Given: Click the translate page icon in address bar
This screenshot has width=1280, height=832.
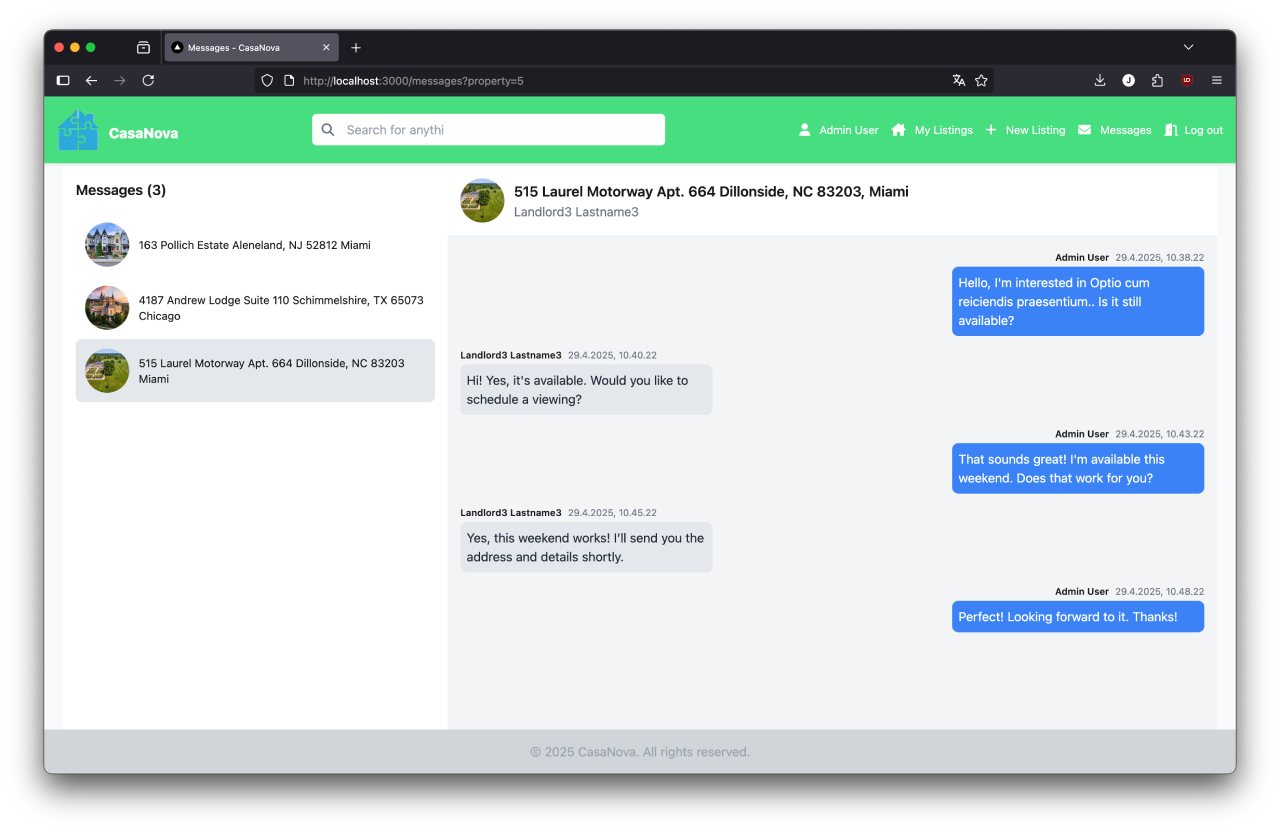Looking at the screenshot, I should tap(959, 80).
